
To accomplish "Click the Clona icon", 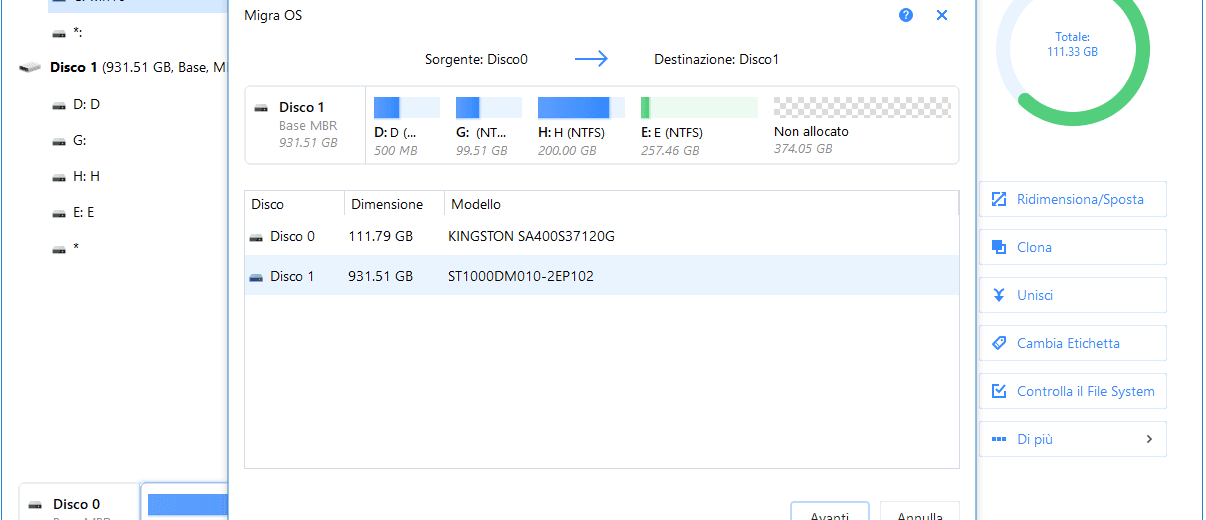I will point(998,247).
